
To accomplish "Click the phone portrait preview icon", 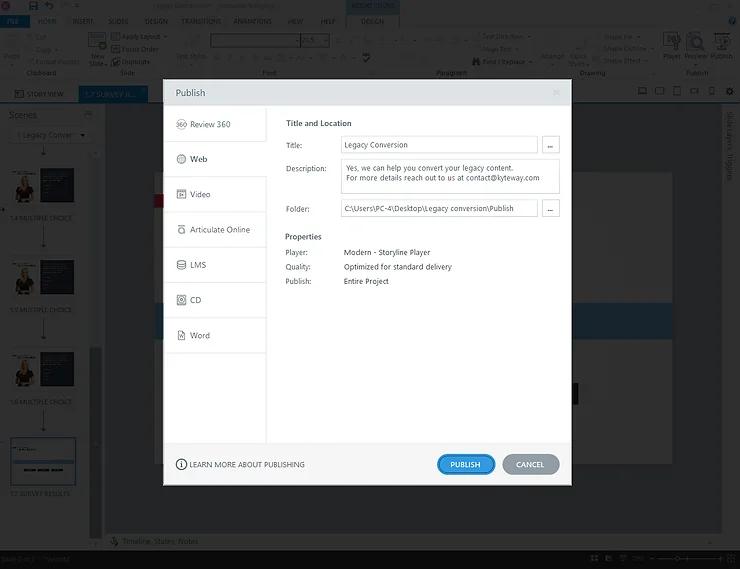I will 712,91.
